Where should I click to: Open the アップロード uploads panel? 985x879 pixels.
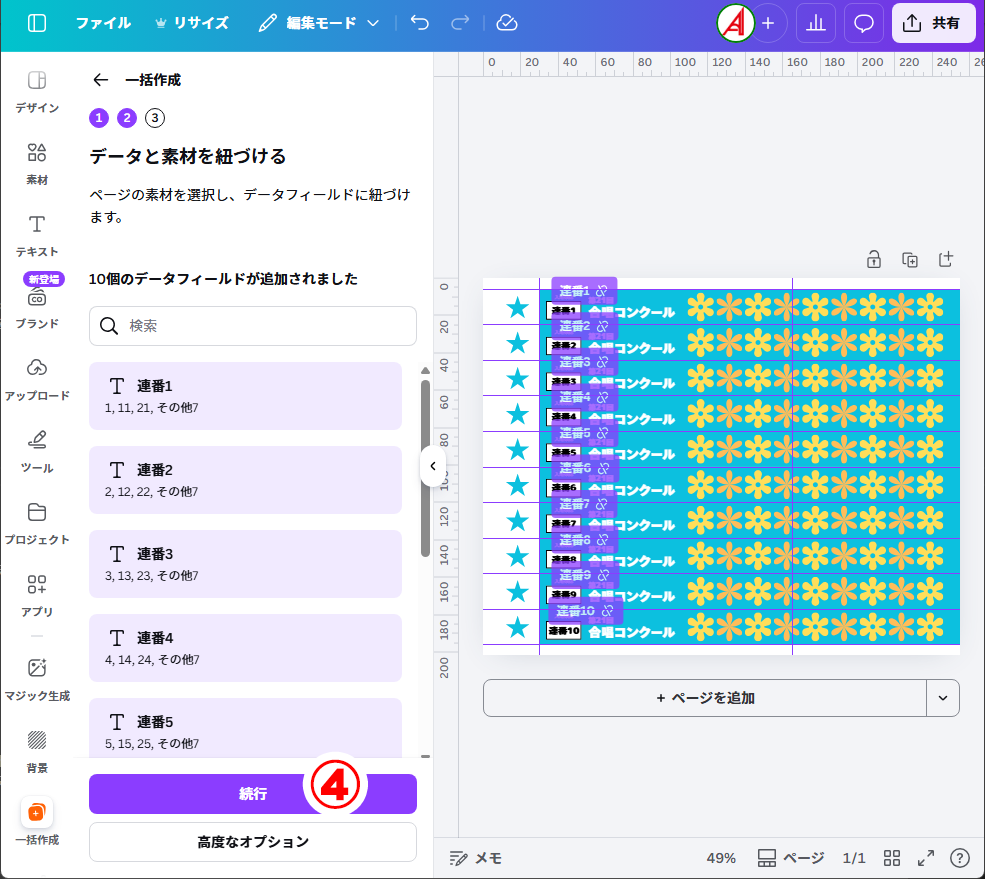click(37, 378)
